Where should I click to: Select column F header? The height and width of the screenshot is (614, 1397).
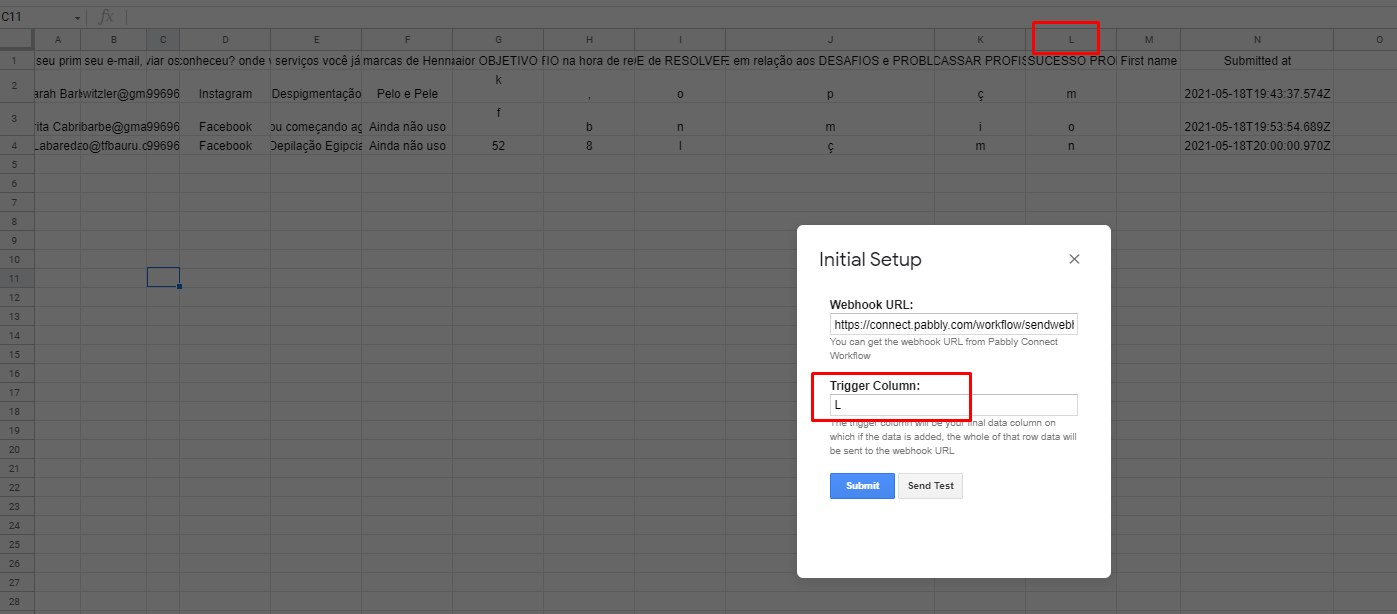coord(407,39)
